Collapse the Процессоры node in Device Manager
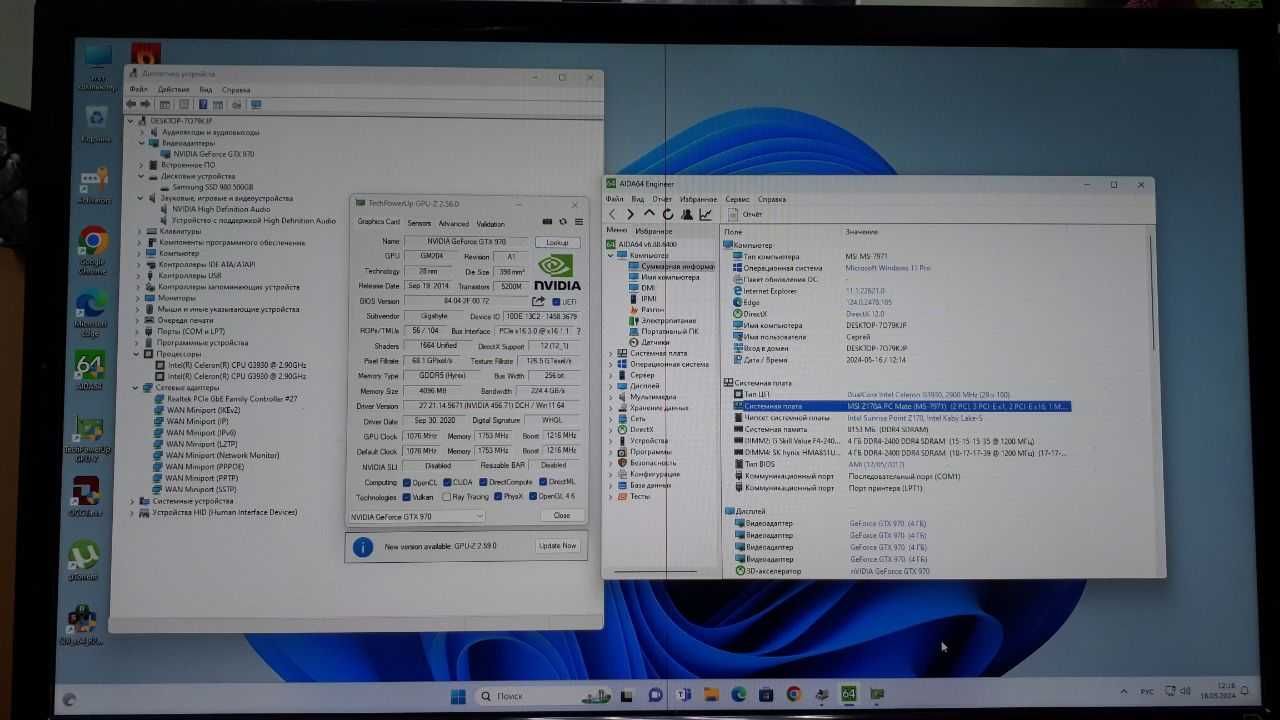 tap(136, 354)
